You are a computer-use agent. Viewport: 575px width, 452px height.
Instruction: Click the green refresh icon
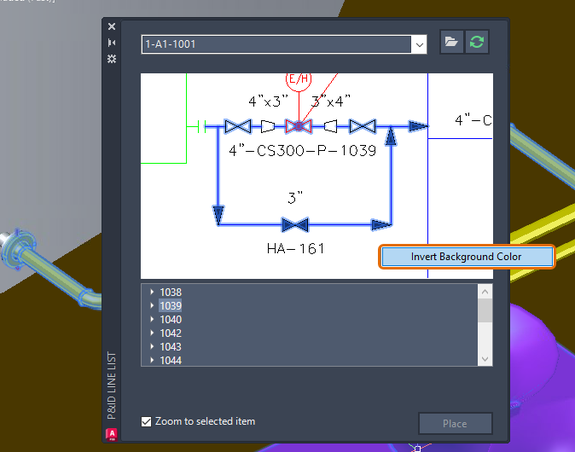[477, 42]
